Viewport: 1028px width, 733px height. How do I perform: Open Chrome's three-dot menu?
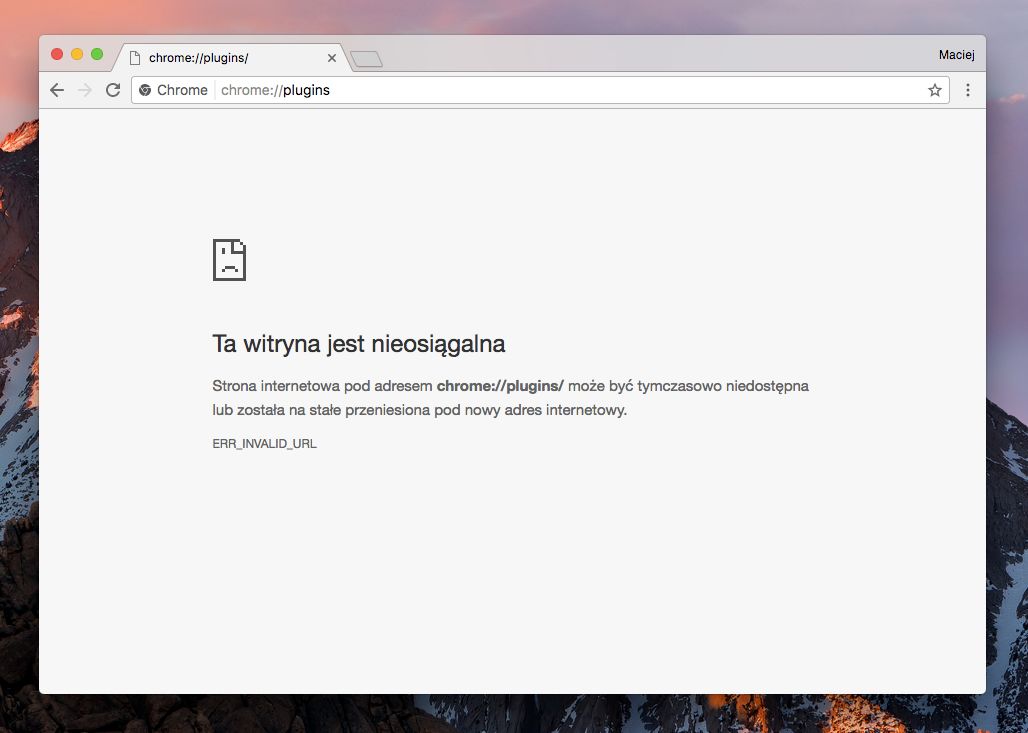click(x=968, y=90)
